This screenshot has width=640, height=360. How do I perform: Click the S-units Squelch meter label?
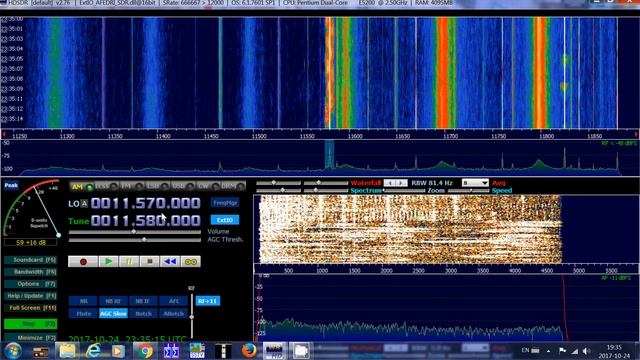pos(39,223)
